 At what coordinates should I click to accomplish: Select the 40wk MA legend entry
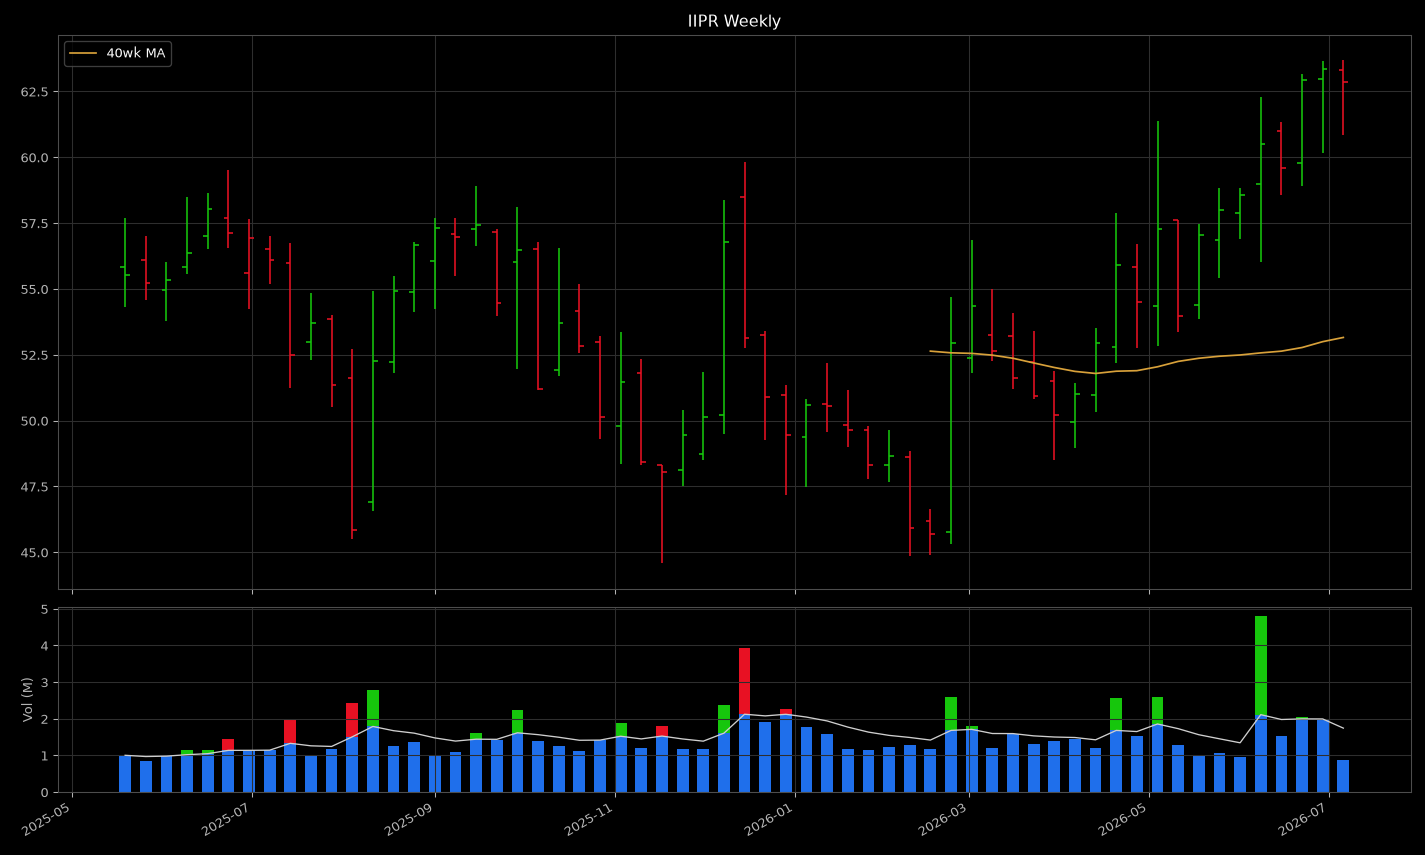point(118,53)
